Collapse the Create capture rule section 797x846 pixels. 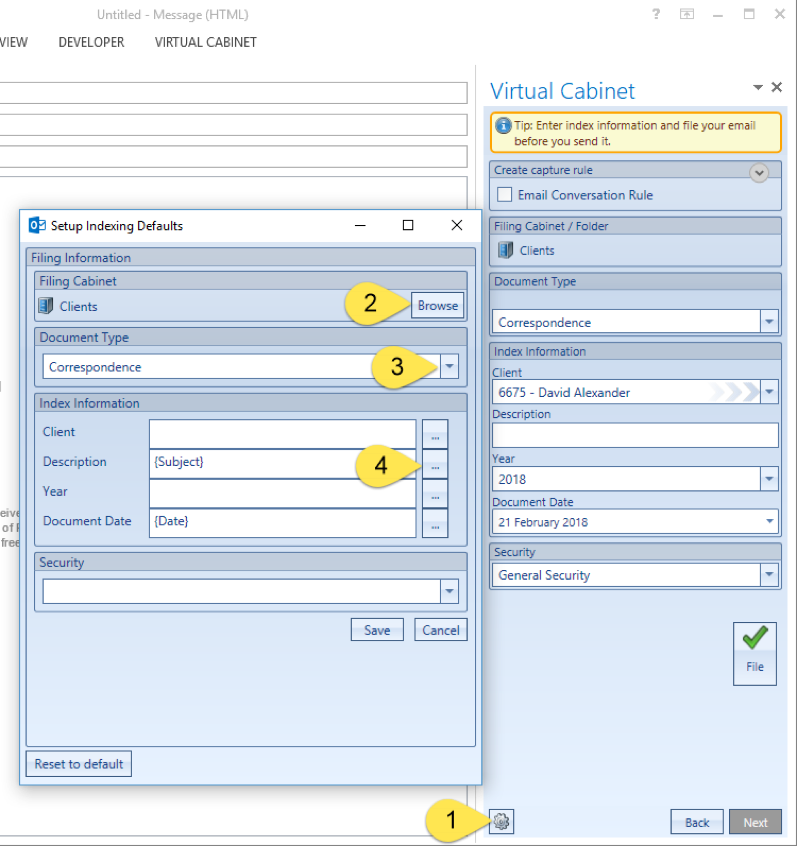tap(759, 173)
